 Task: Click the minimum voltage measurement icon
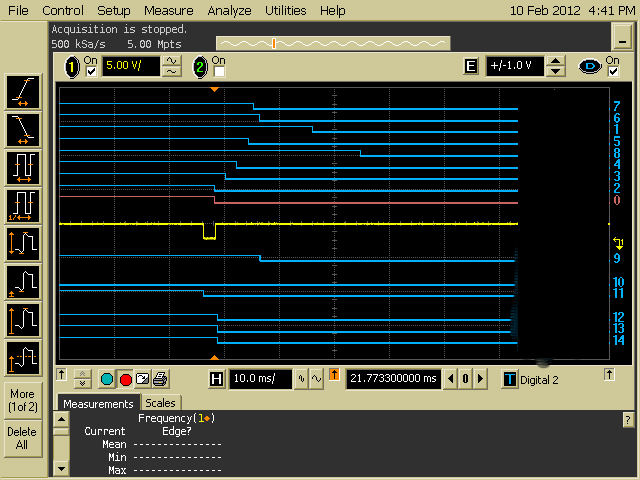(23, 282)
